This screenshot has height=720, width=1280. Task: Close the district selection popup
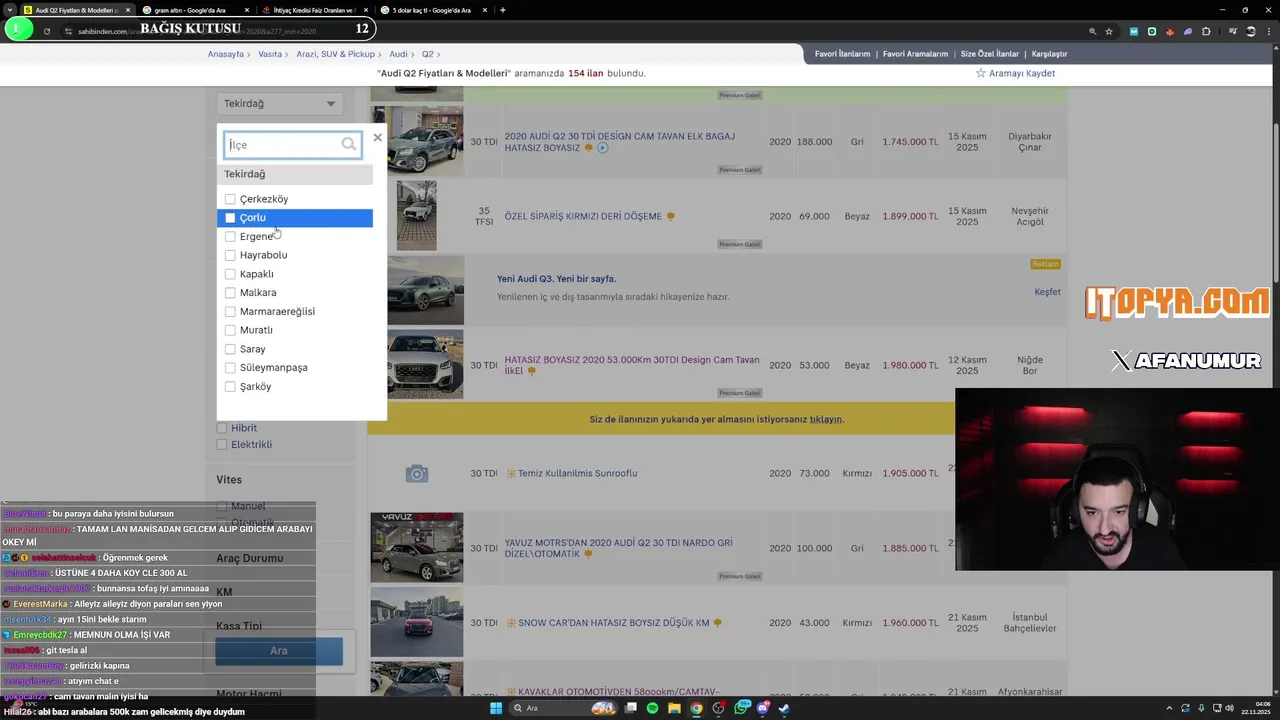coord(377,137)
